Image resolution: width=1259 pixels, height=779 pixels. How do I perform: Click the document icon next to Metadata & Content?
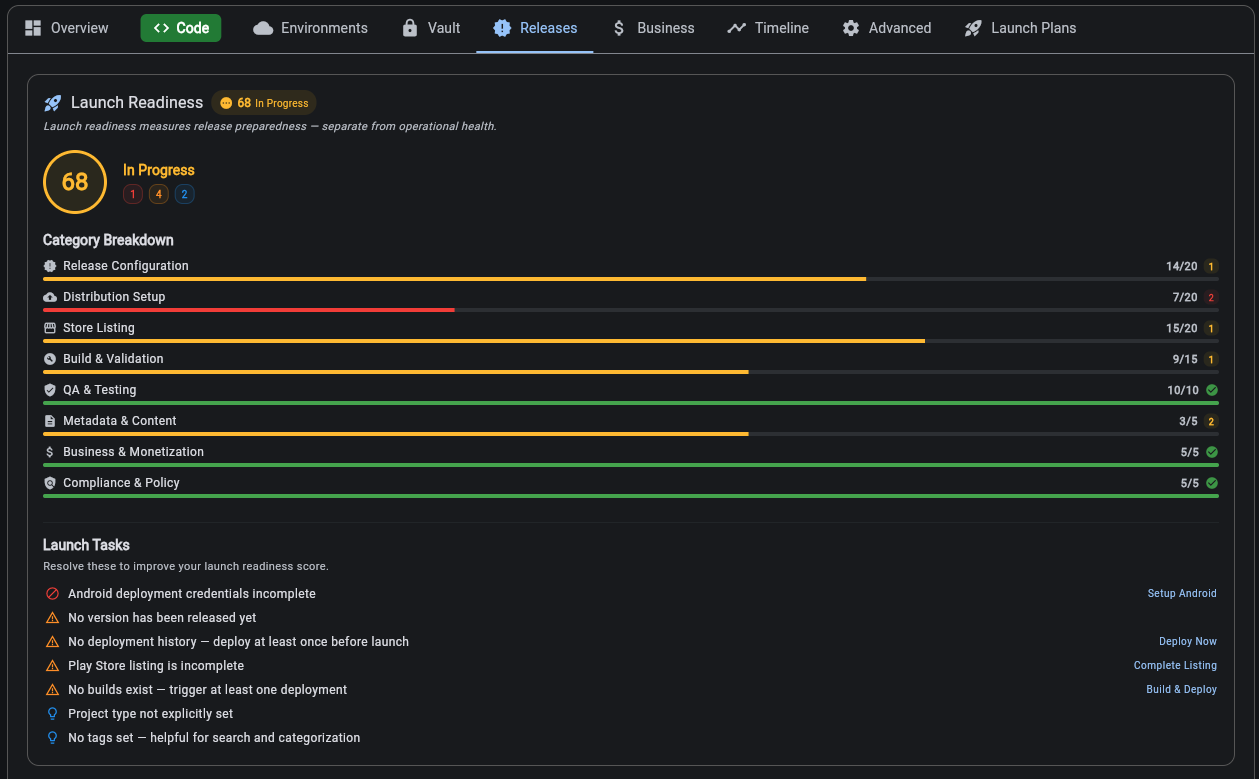pos(49,421)
